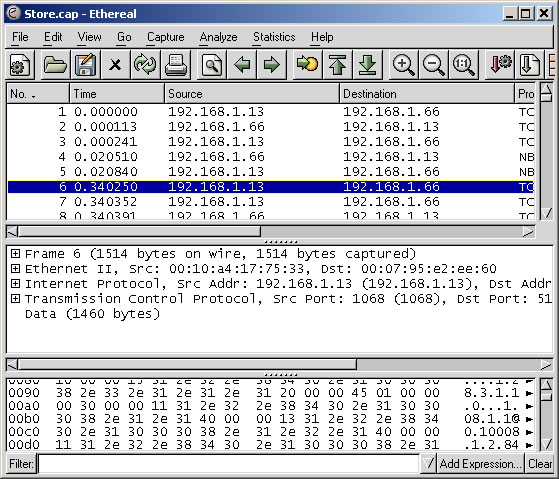Viewport: 559px width, 479px height.
Task: Select the Data (1460 bytes) line
Action: click(x=92, y=314)
